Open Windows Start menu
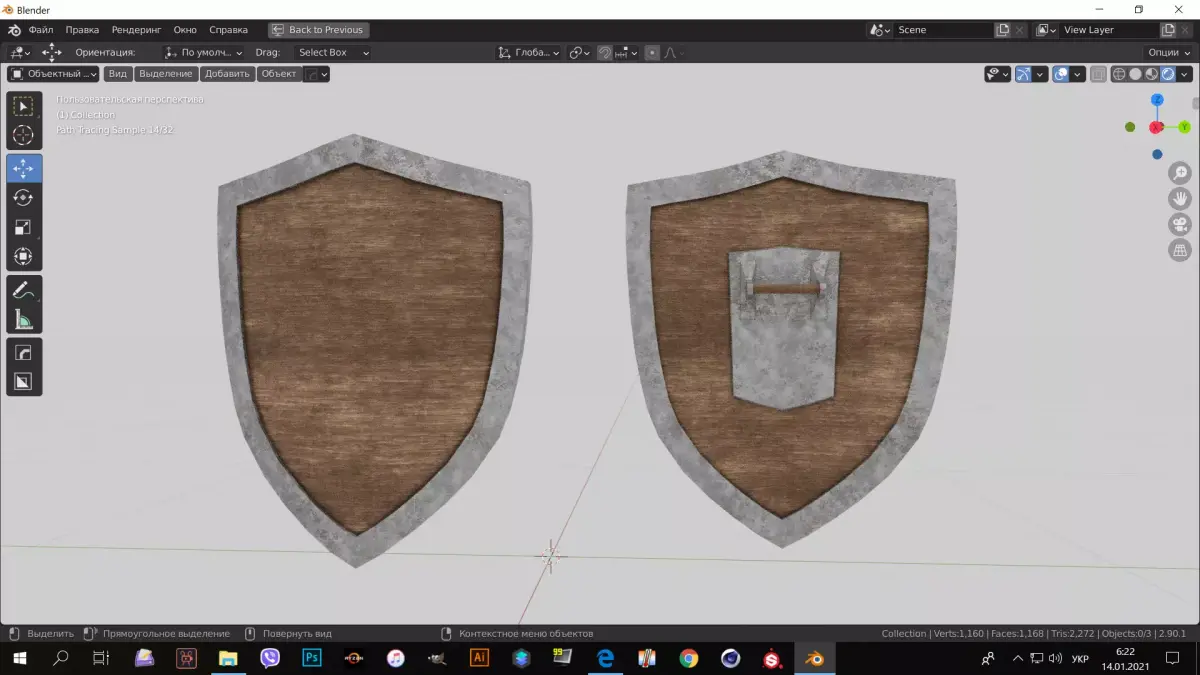Screen dimensions: 1200x675 point(20,658)
